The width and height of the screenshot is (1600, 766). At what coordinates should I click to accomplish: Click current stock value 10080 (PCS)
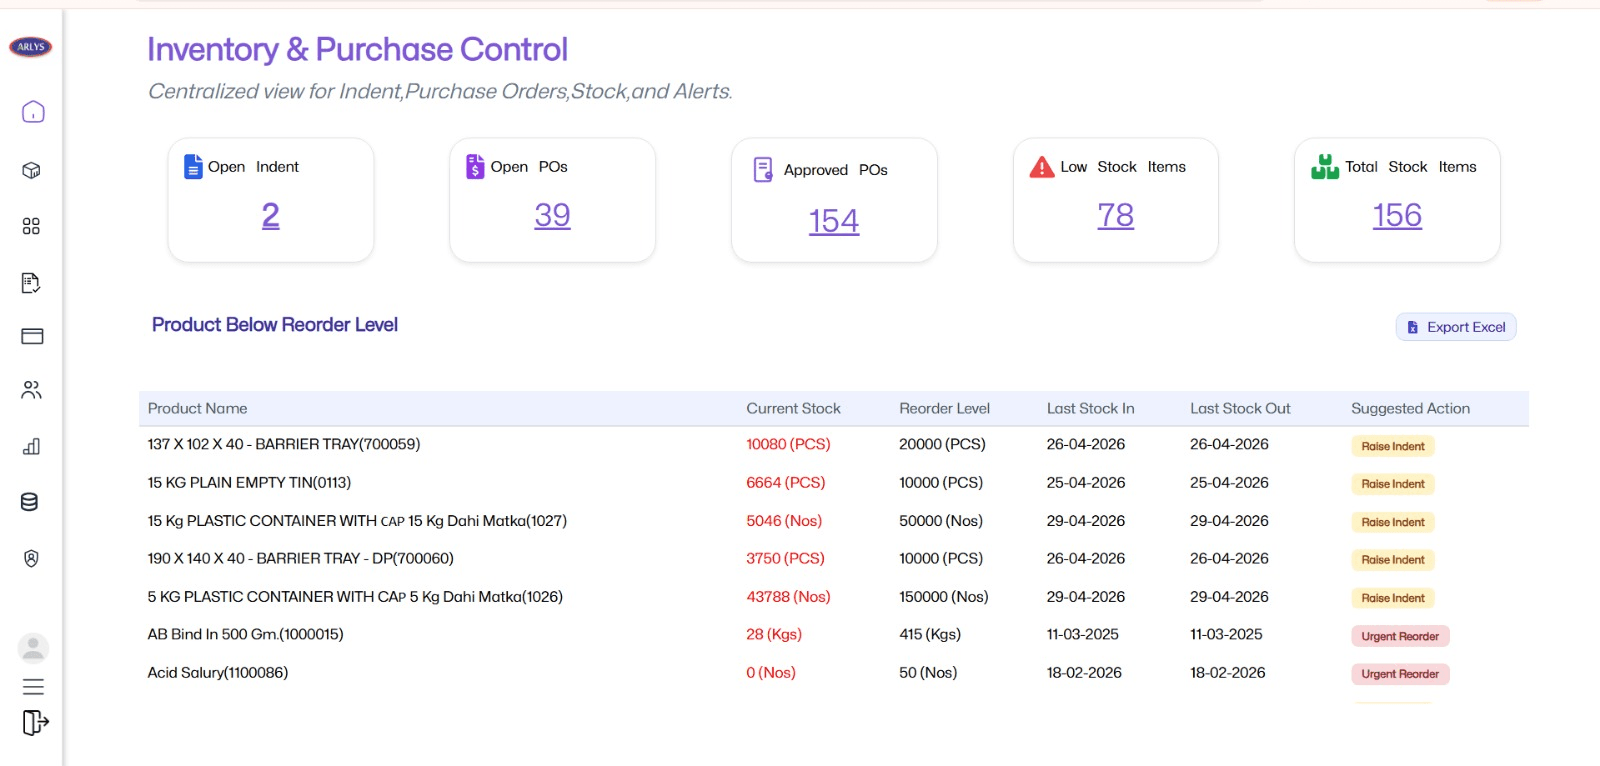(x=788, y=444)
